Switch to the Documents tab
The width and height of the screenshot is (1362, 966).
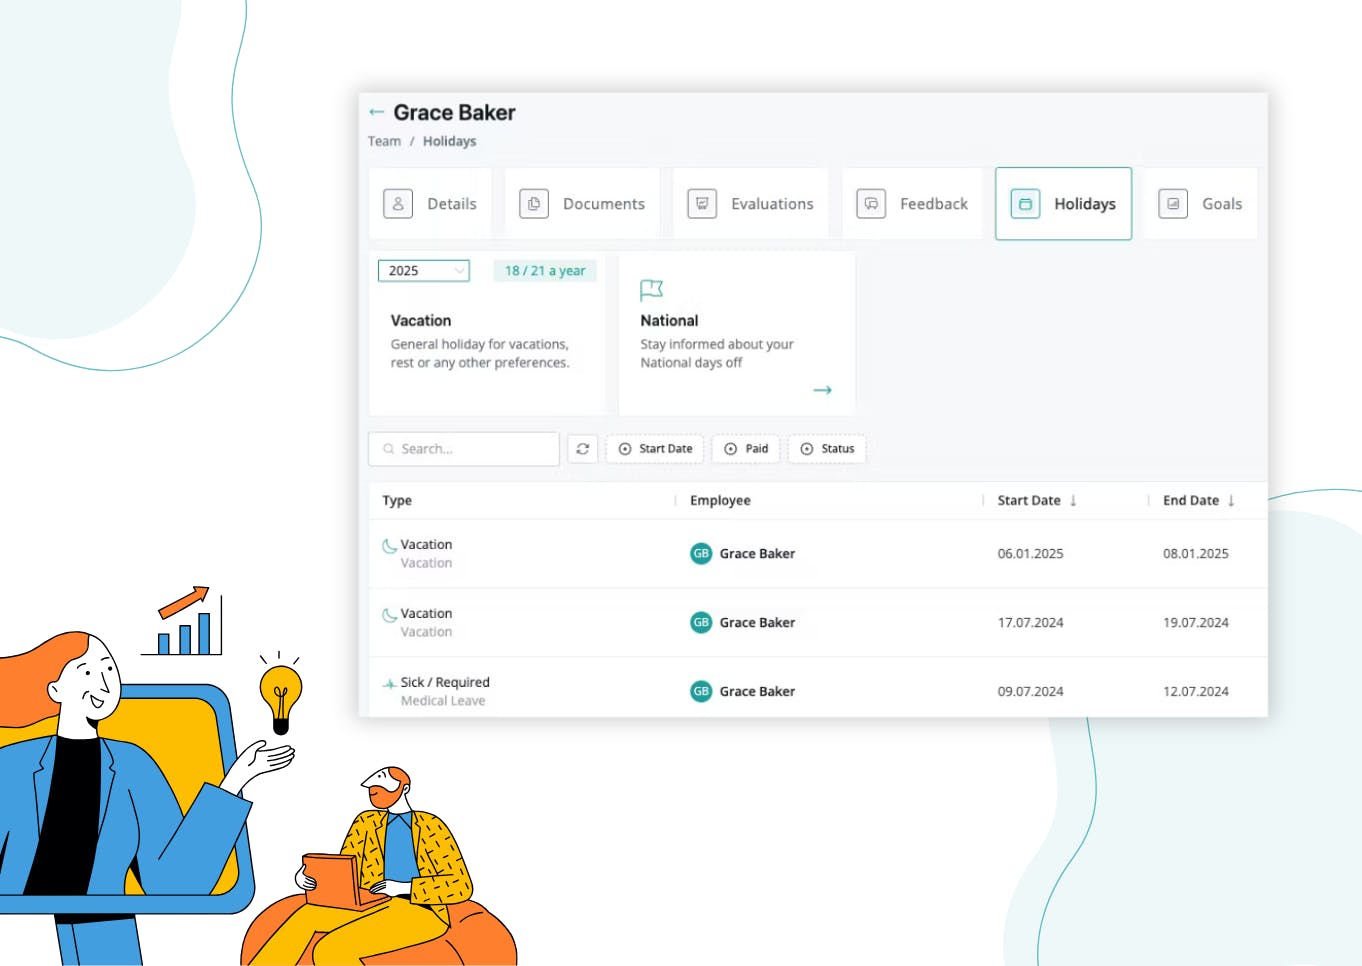[x=582, y=204]
